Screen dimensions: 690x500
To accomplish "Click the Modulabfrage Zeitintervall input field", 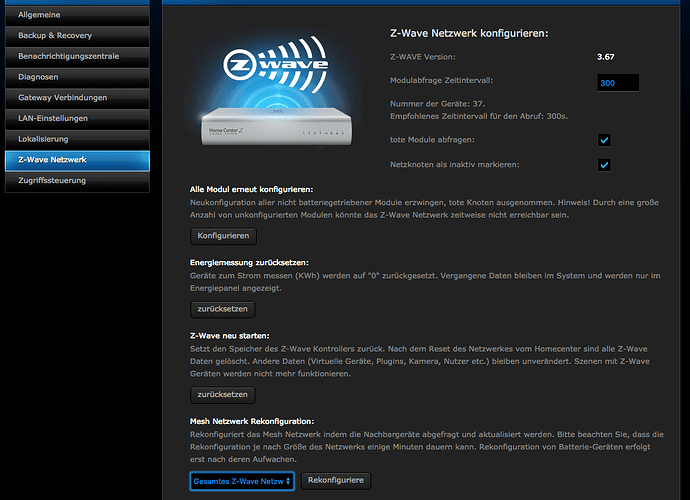I will (618, 83).
